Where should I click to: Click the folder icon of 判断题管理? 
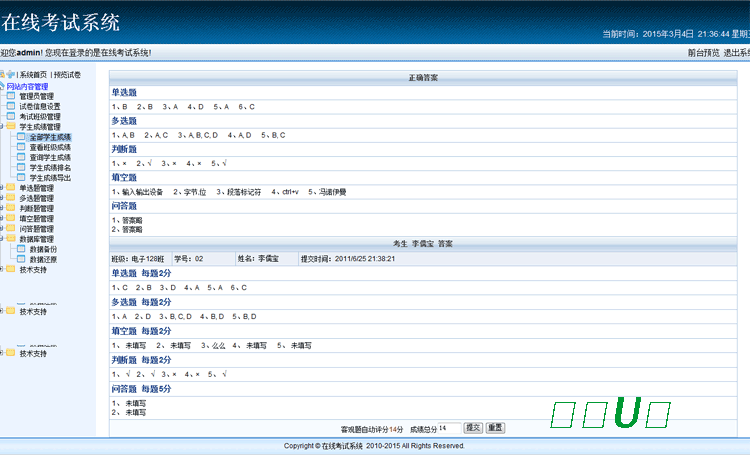coord(11,208)
